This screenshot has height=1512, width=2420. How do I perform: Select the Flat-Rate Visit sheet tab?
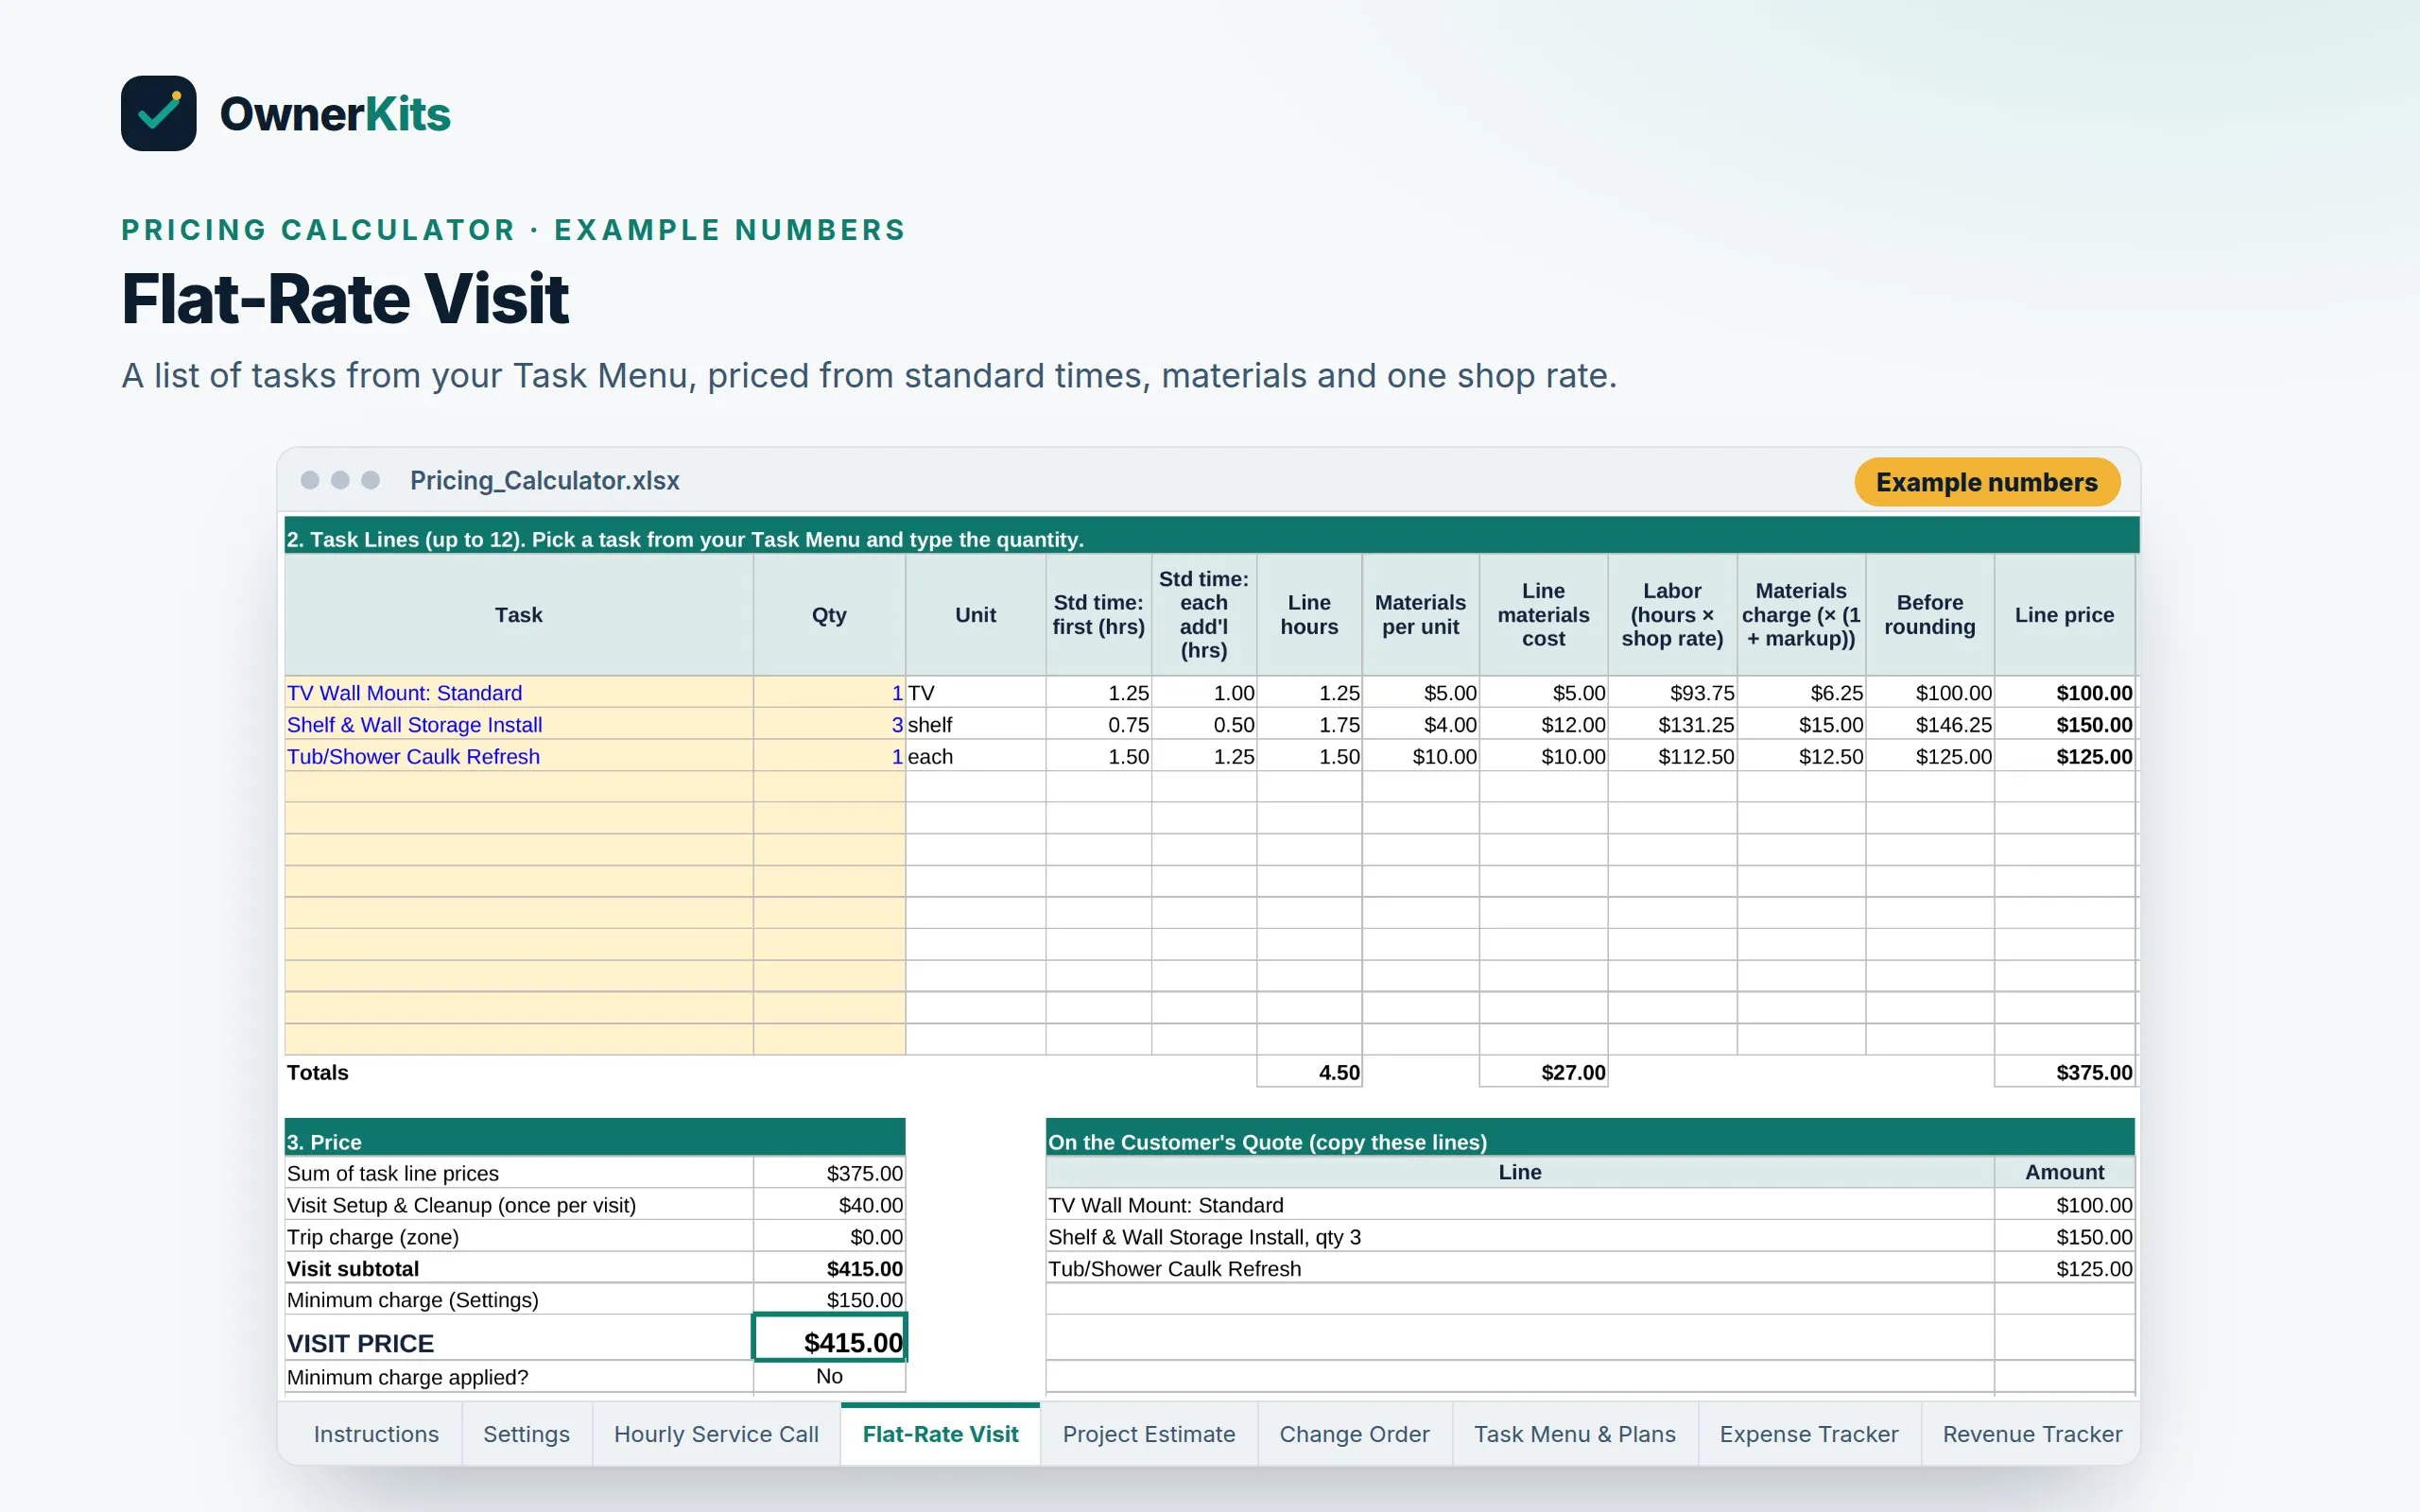(x=940, y=1434)
